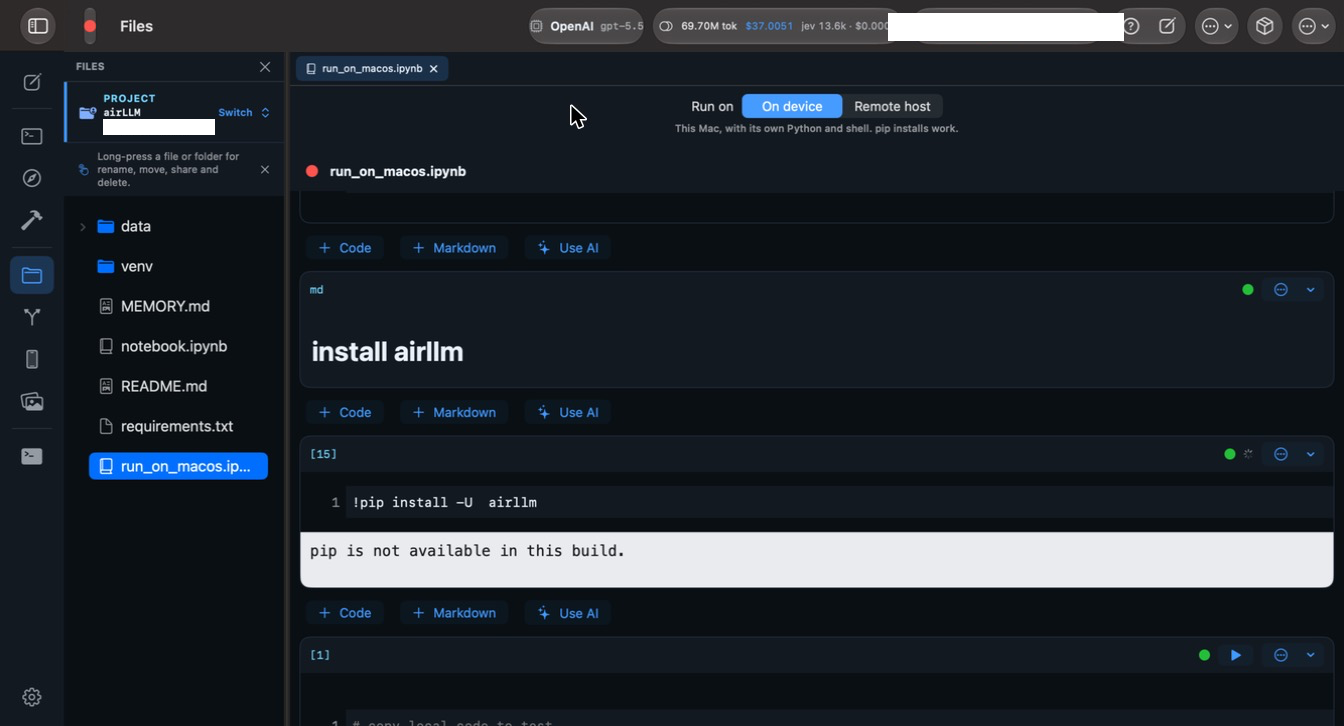Click green status dot of cell [15]
The image size is (1344, 726).
(x=1230, y=454)
